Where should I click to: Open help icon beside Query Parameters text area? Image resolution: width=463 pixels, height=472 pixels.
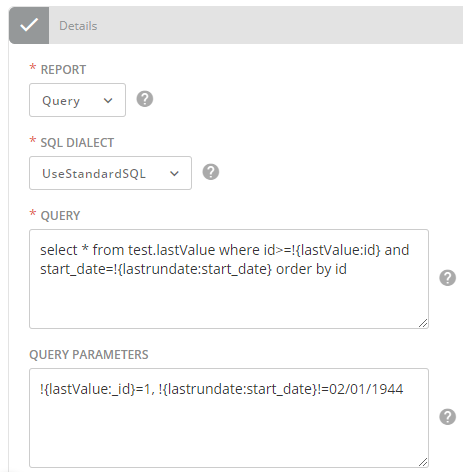(447, 417)
